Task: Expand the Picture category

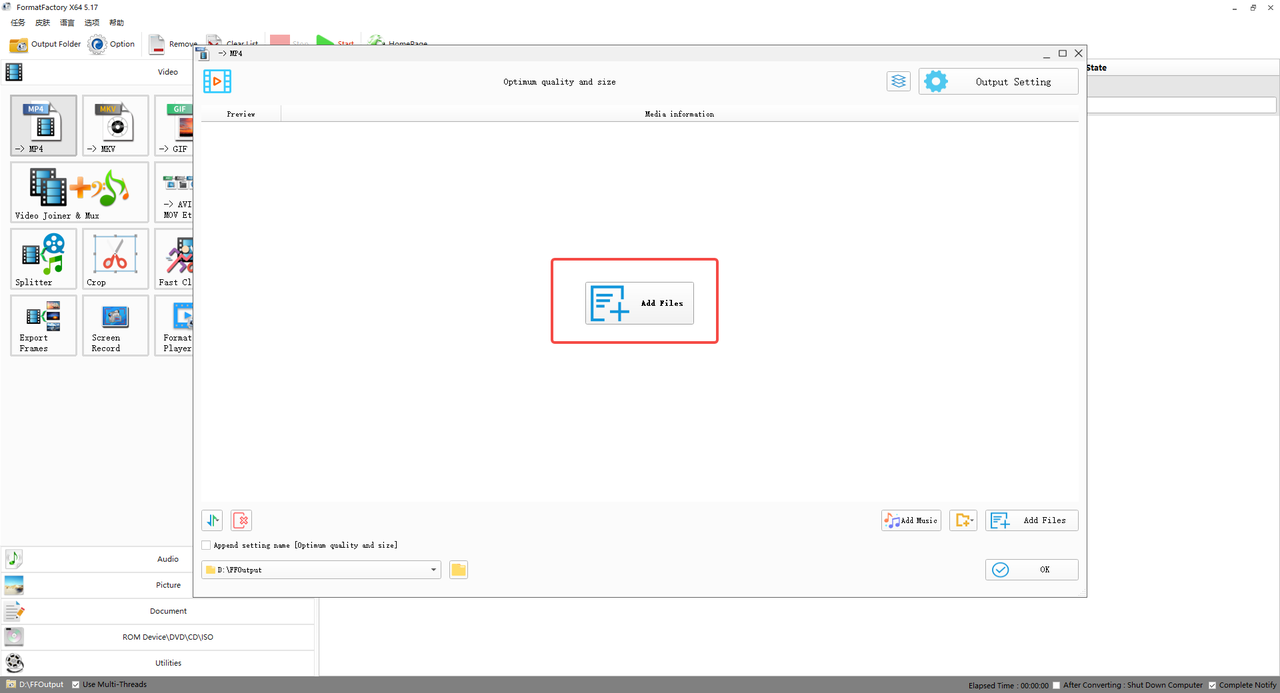Action: (158, 585)
